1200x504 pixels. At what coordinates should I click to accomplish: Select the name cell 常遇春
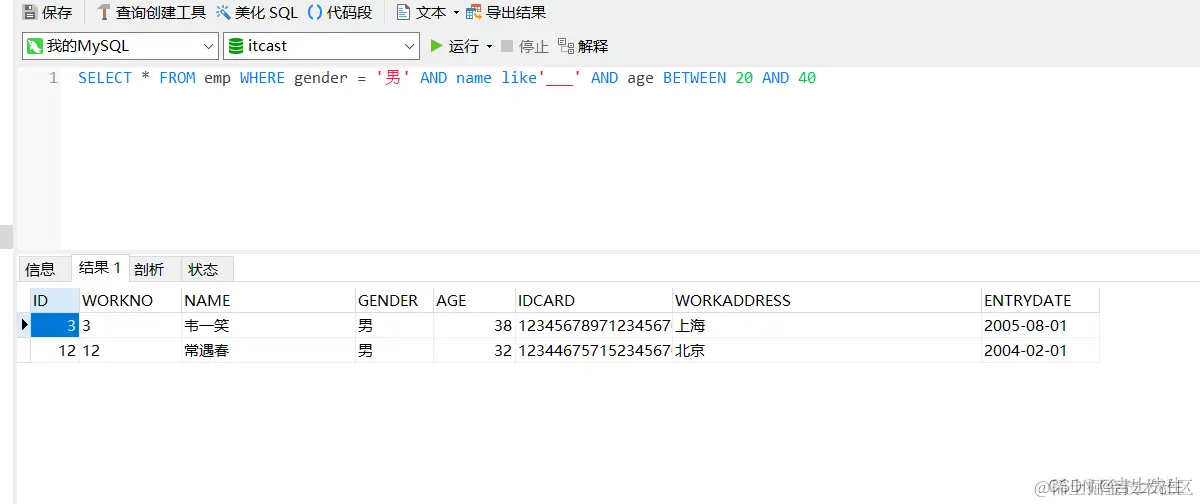point(268,350)
